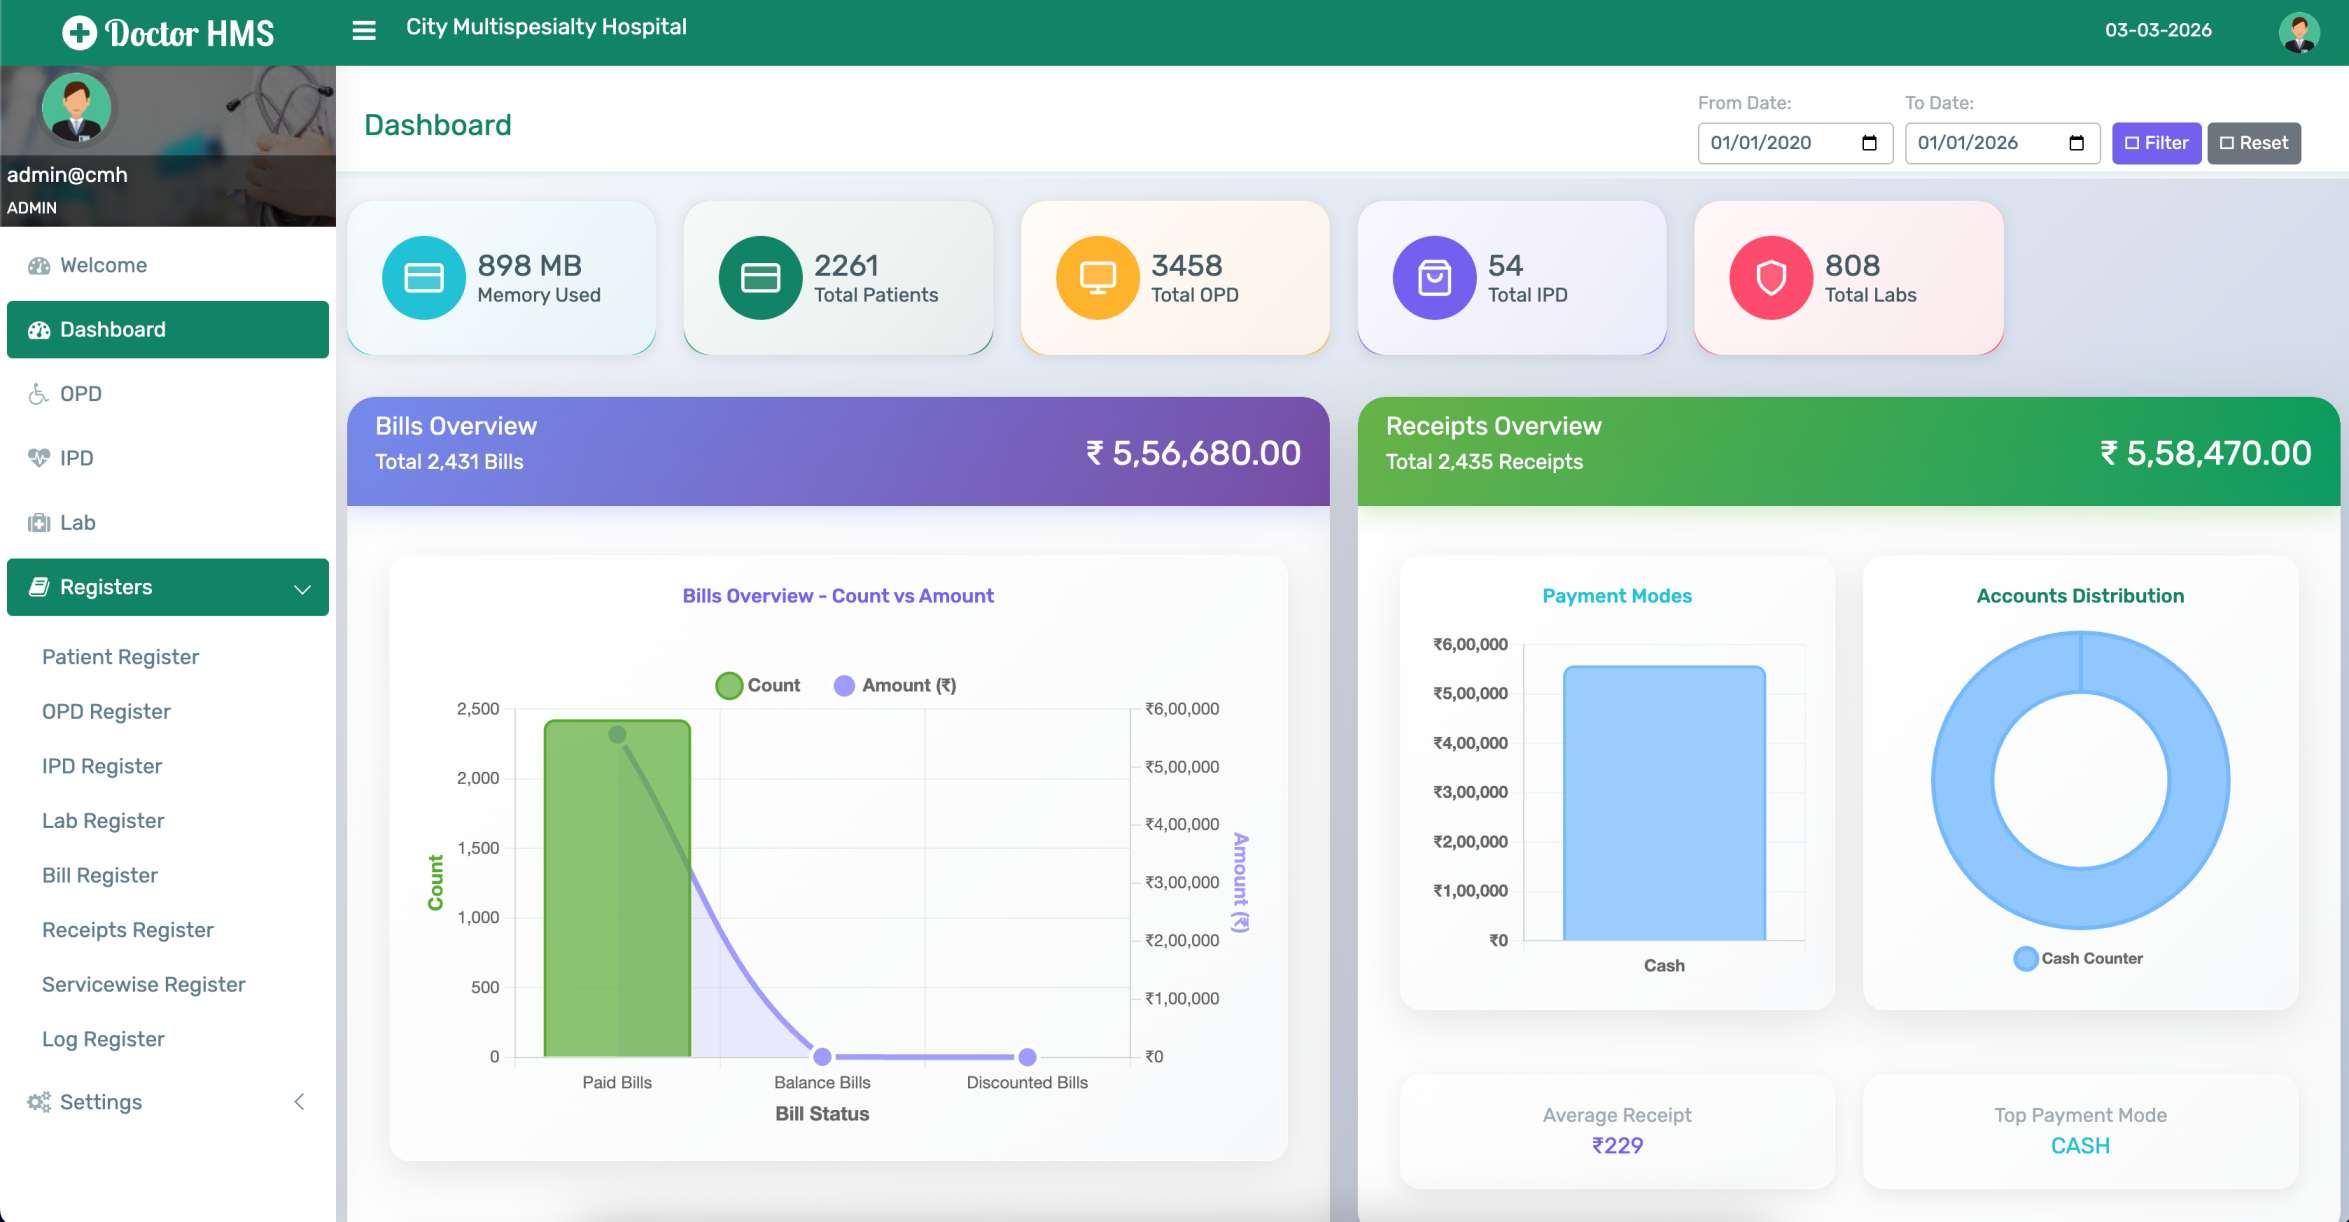Click the Total Labs shield icon
Viewport: 2349px width, 1222px height.
tap(1770, 278)
